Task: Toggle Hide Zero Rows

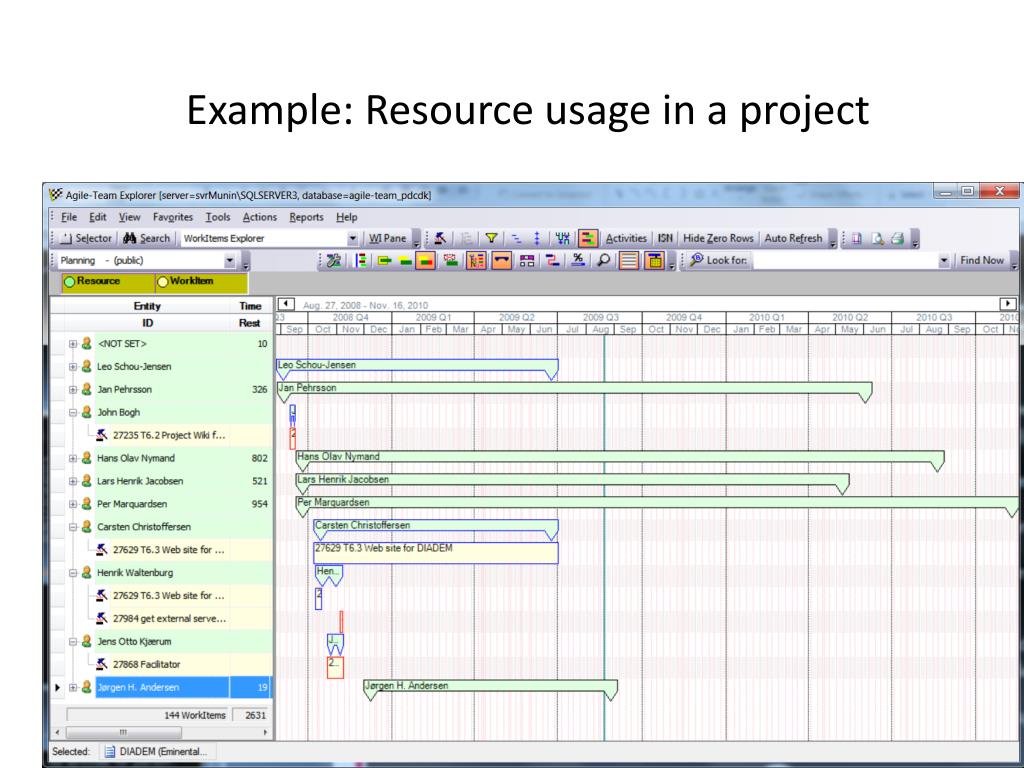Action: pos(718,238)
